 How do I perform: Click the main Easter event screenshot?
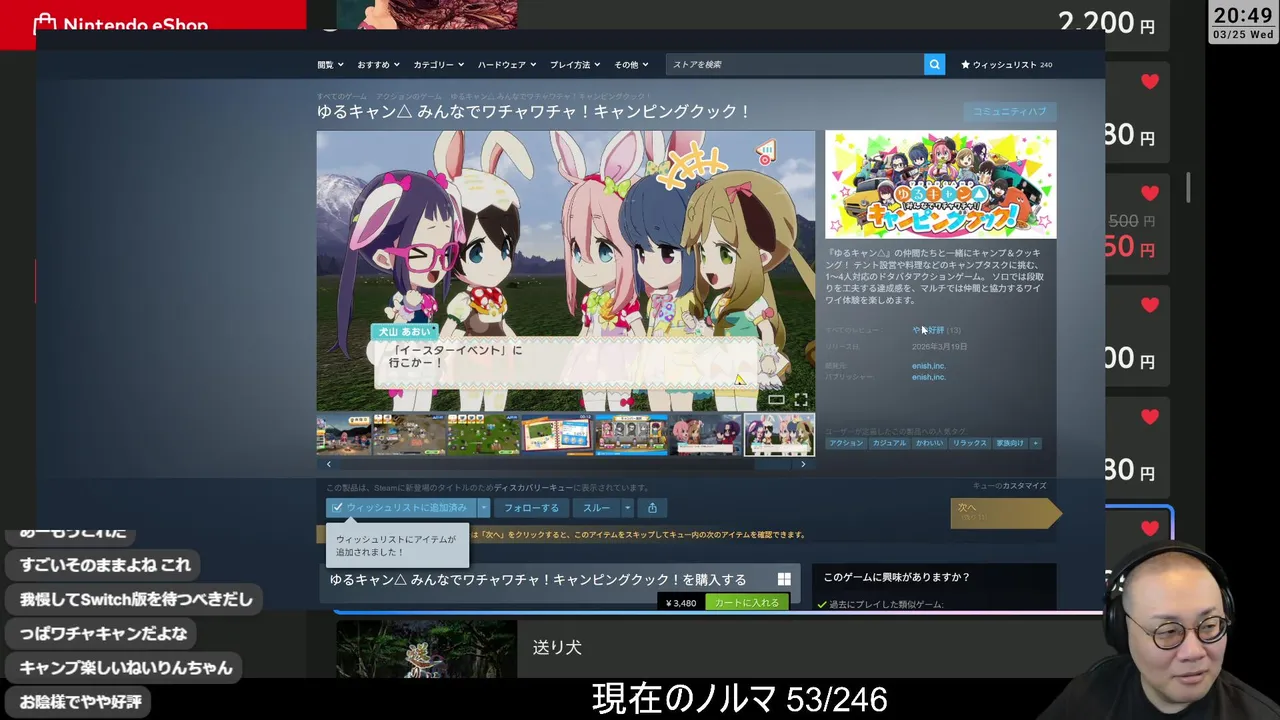pyautogui.click(x=566, y=270)
